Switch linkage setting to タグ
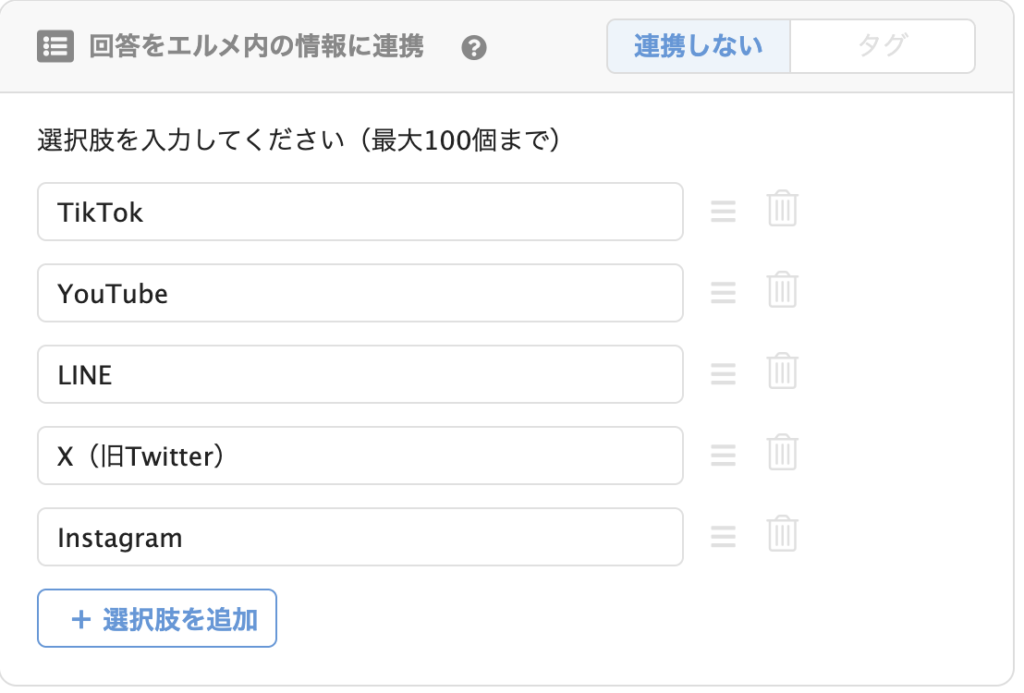Screen dimensions: 1024x693 tap(882, 46)
